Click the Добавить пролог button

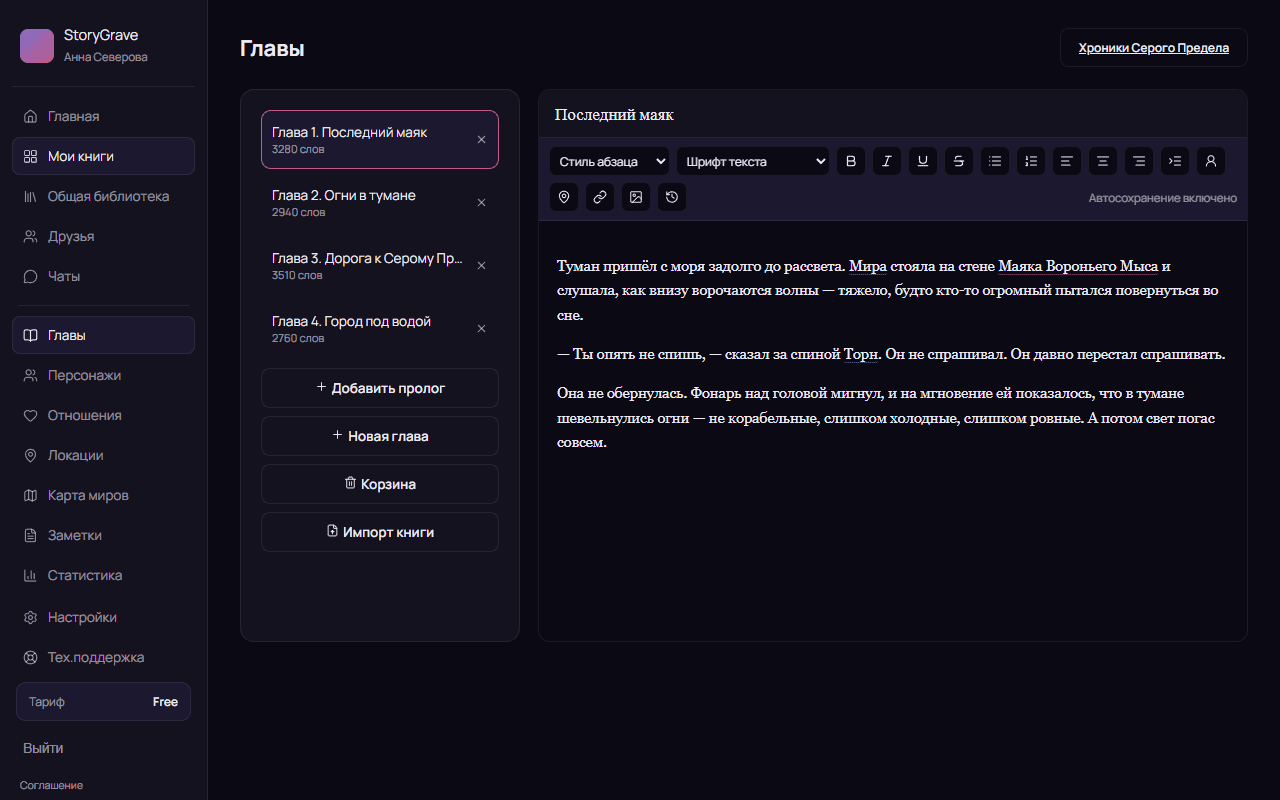coord(380,388)
